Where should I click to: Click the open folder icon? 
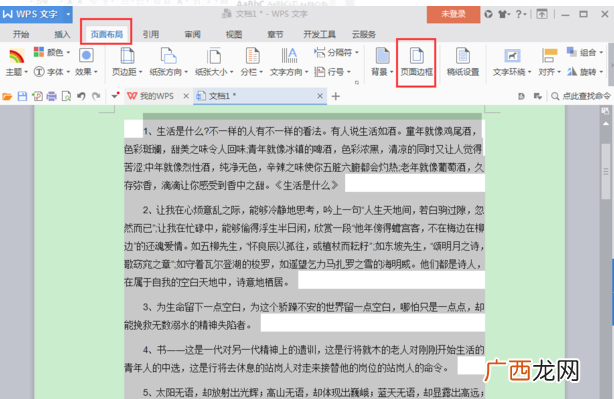coord(7,96)
